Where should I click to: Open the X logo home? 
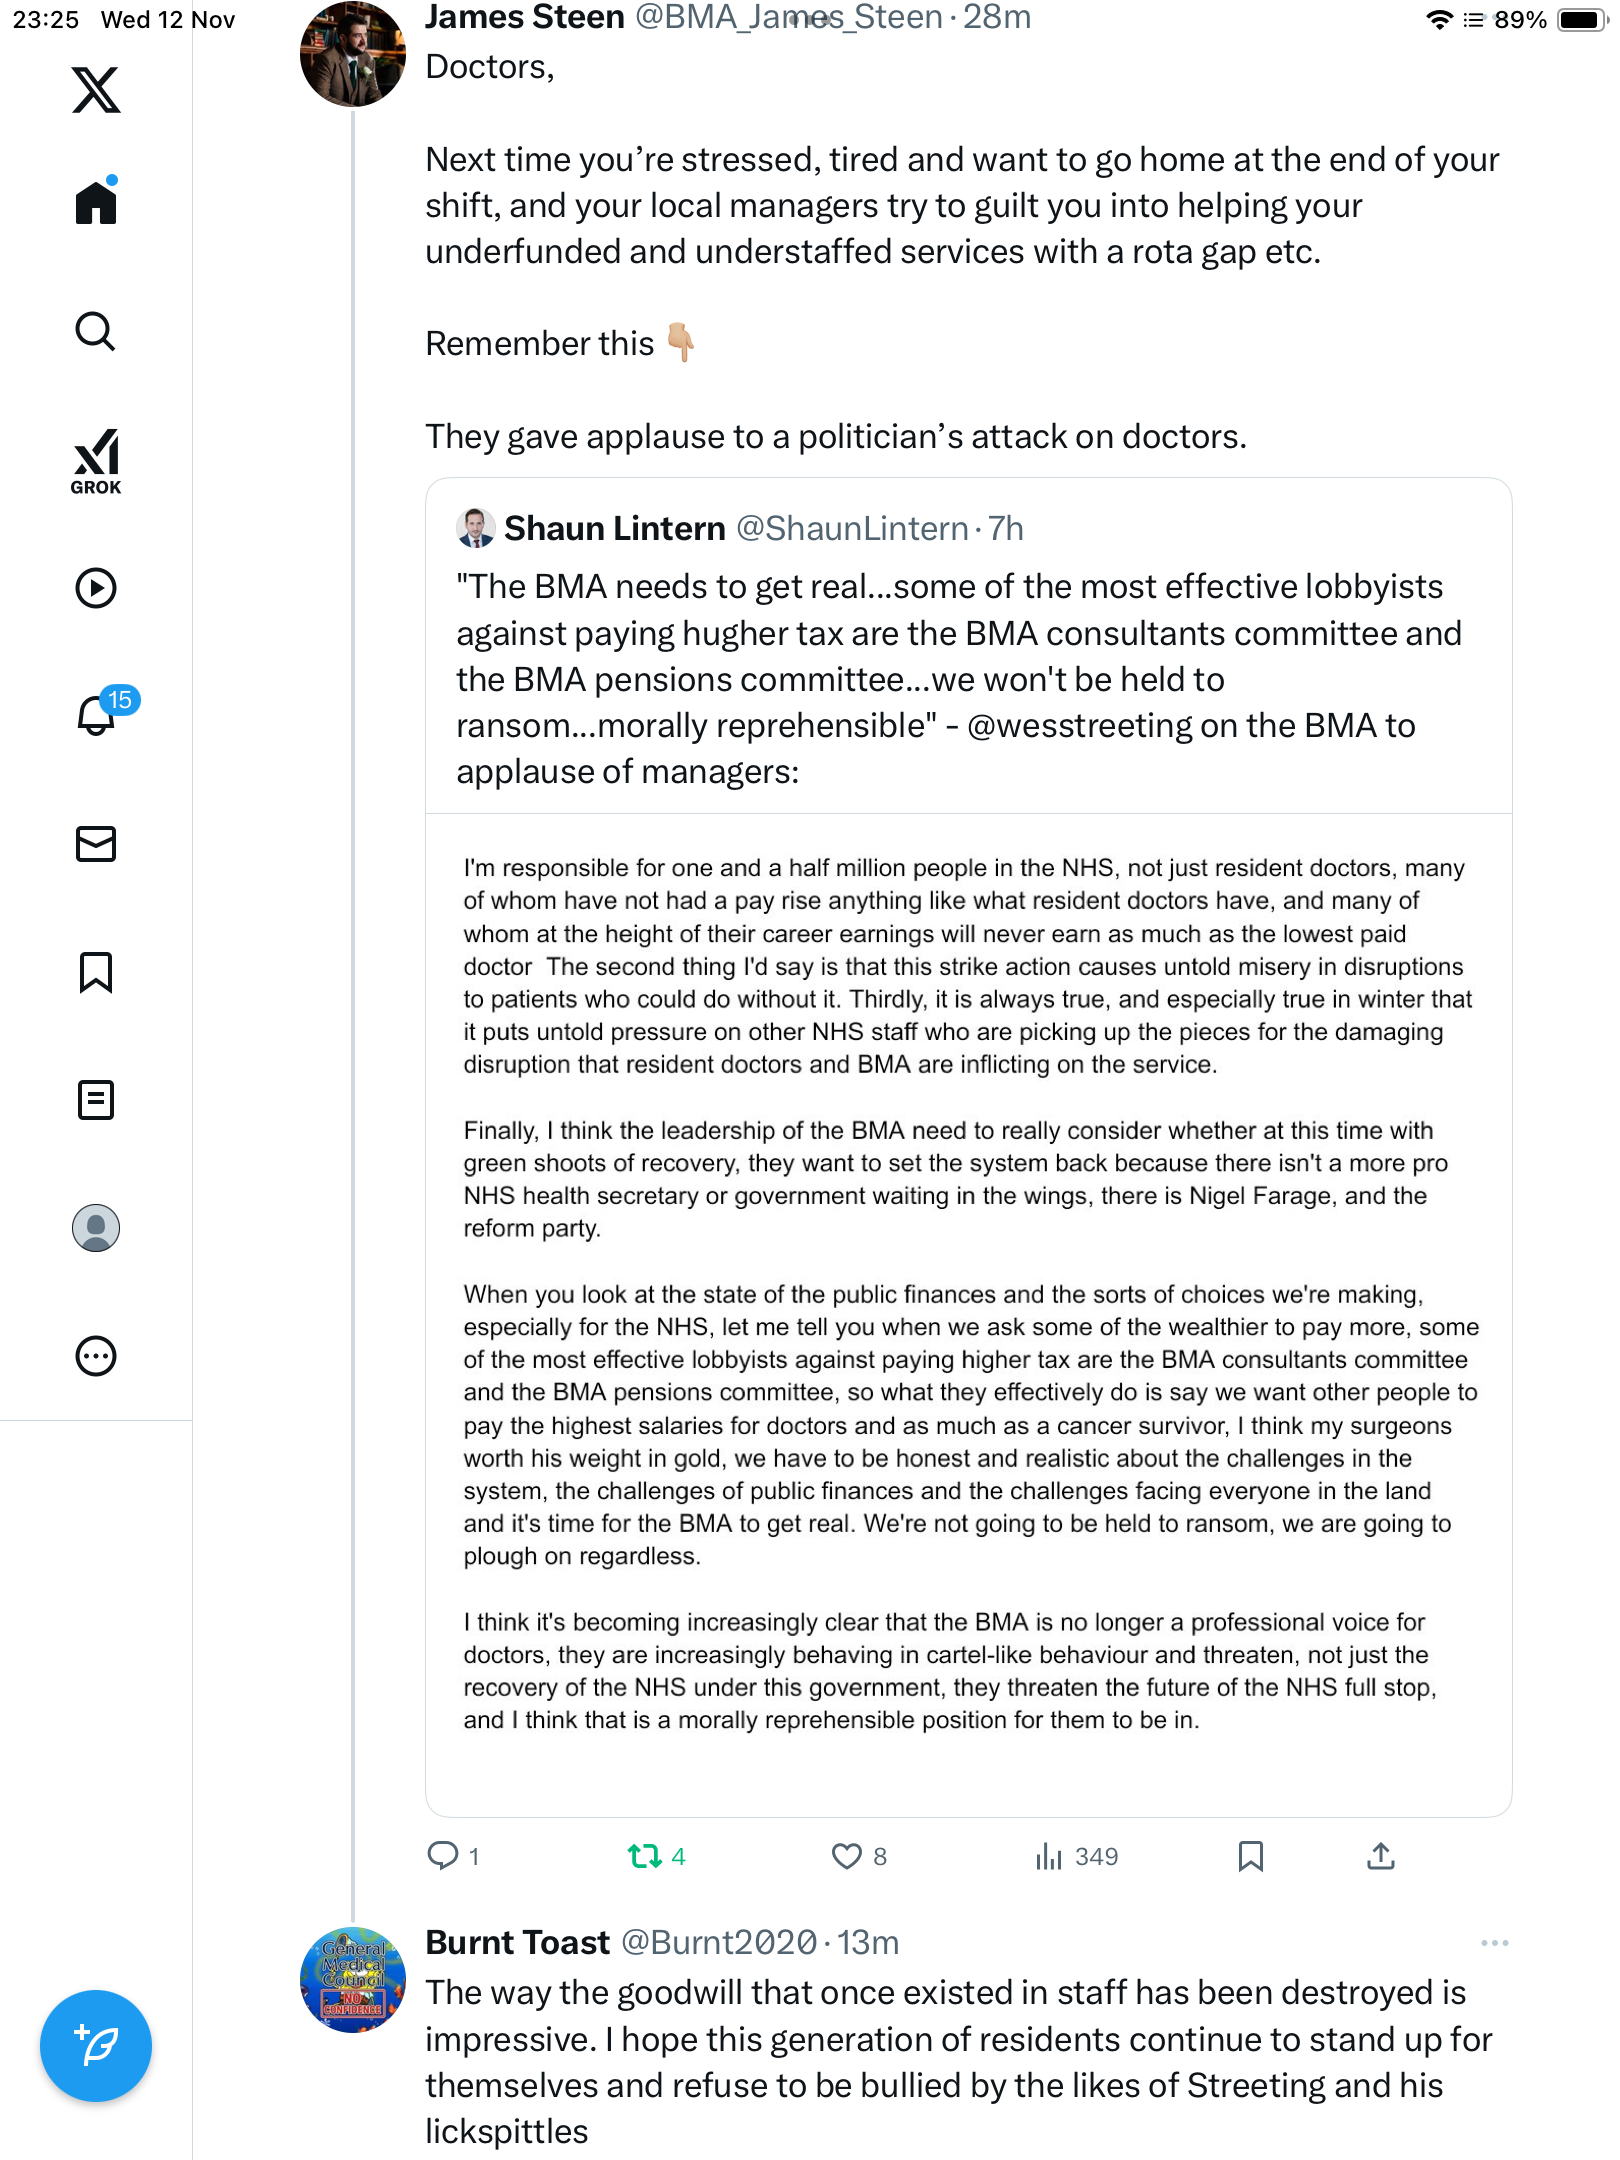96,90
